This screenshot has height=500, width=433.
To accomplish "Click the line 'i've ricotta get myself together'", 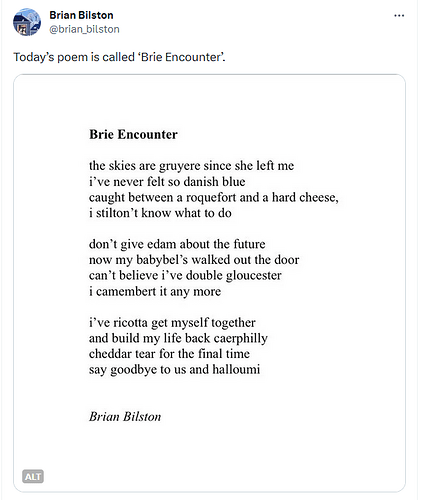I will [x=172, y=322].
